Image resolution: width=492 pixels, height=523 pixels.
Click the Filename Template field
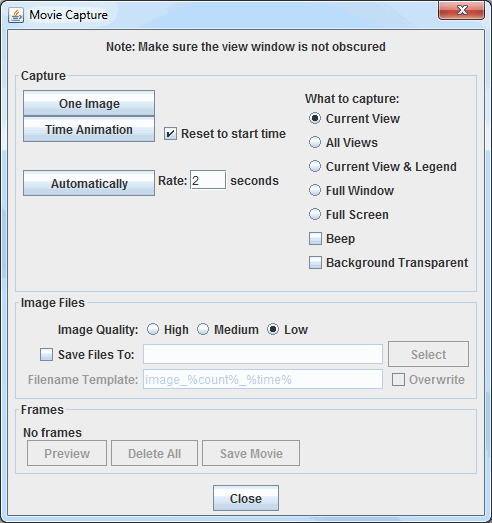point(263,379)
